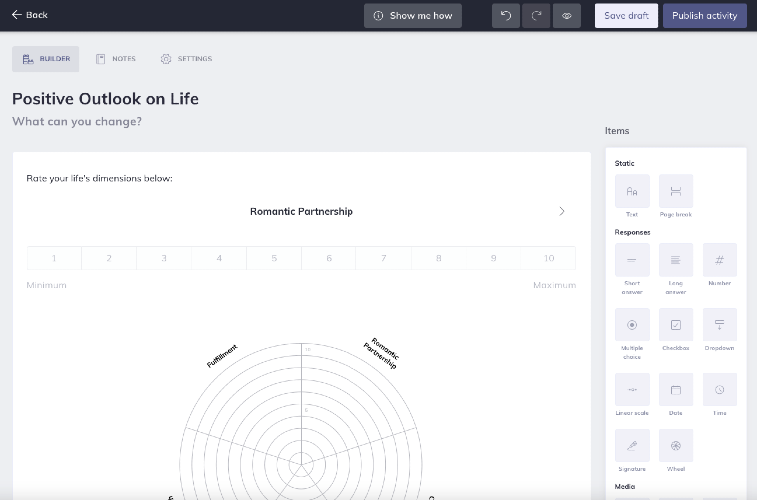
Task: Add a Checkbox item
Action: 676,325
